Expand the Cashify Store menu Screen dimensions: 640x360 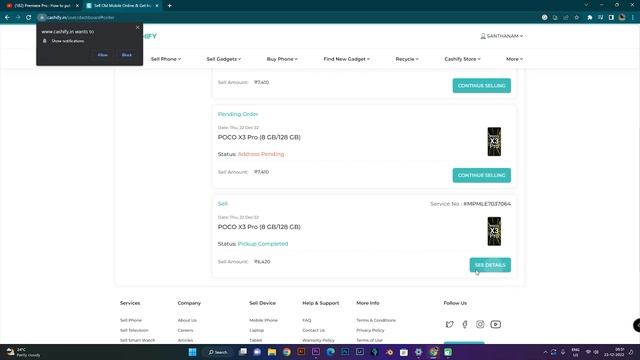(462, 59)
